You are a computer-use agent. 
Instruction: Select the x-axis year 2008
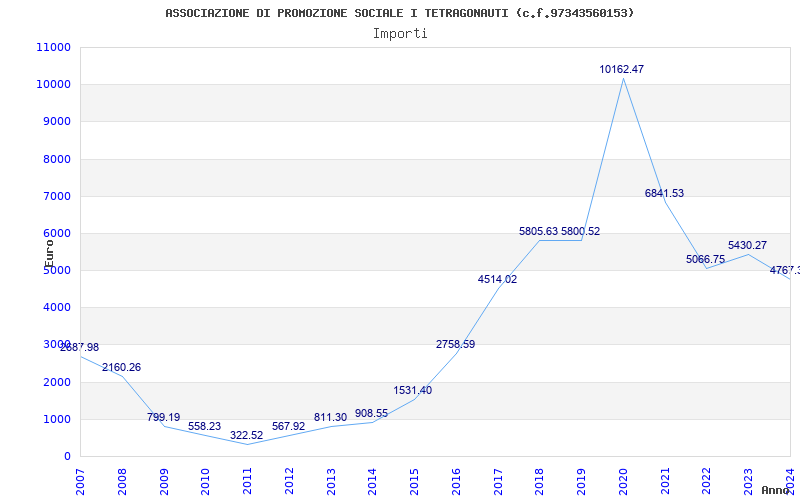(x=122, y=482)
